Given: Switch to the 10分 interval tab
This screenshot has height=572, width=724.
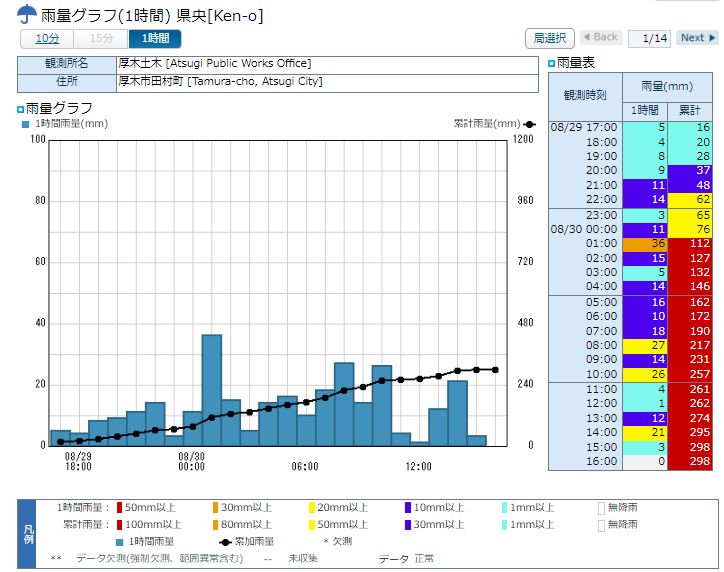Looking at the screenshot, I should click(47, 38).
